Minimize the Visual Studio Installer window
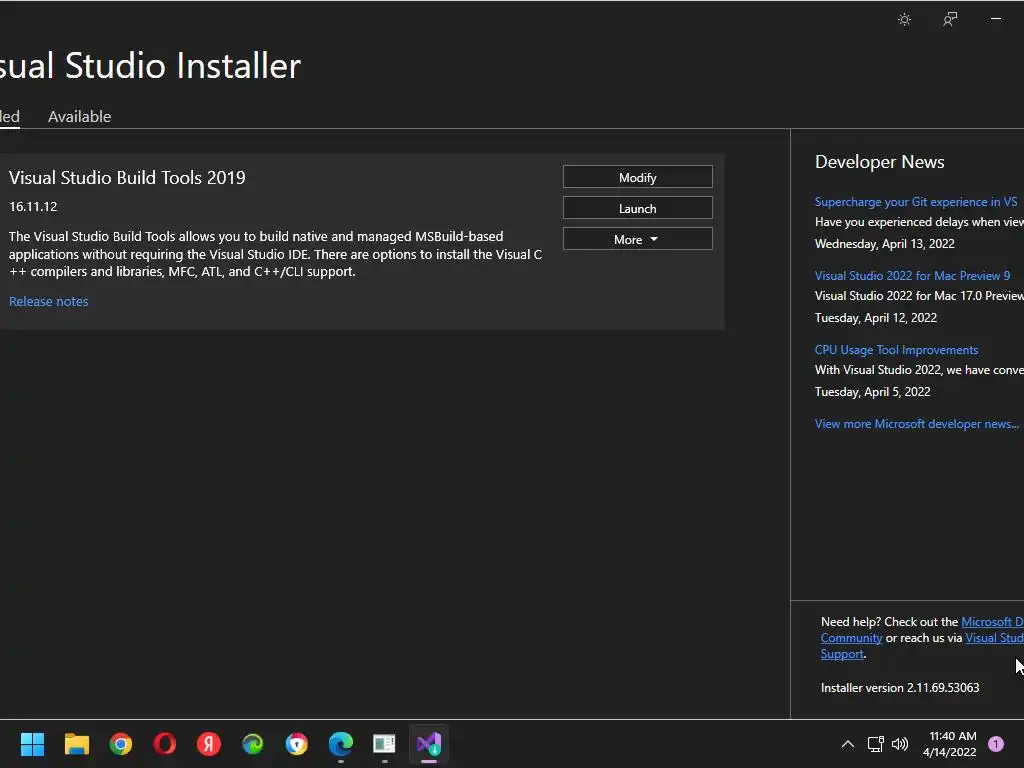 point(996,20)
